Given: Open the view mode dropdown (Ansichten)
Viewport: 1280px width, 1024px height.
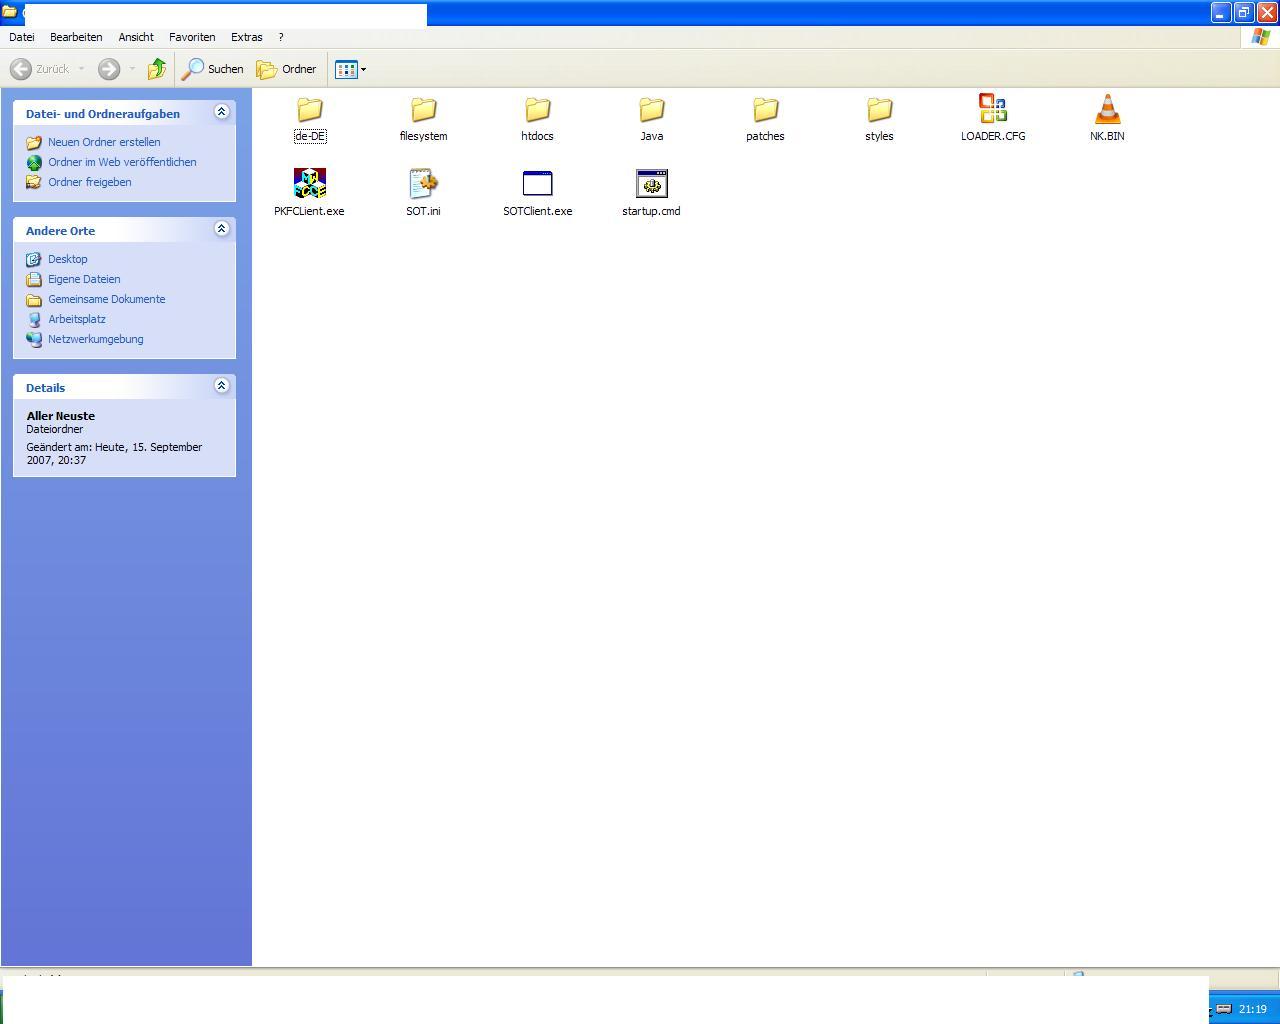Looking at the screenshot, I should coord(350,69).
